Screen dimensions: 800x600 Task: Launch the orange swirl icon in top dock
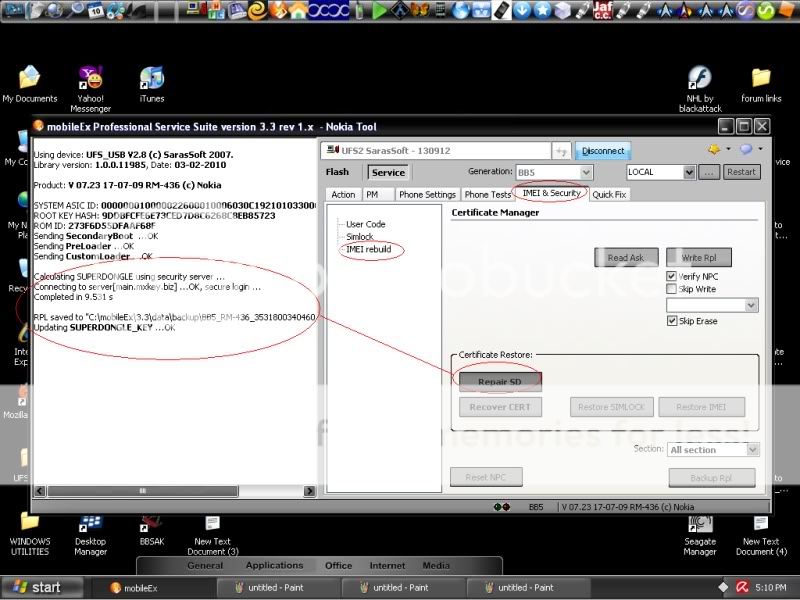[x=258, y=10]
